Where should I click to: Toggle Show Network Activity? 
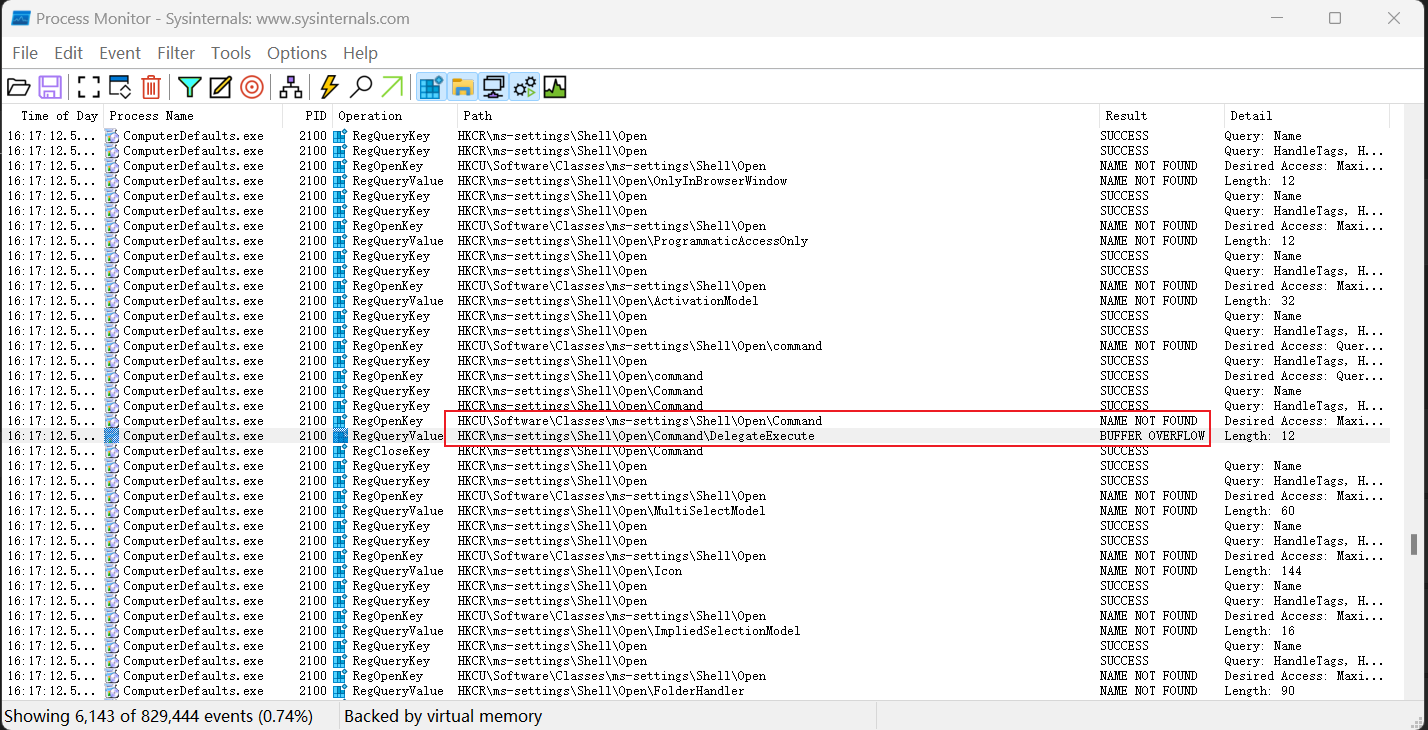click(493, 87)
